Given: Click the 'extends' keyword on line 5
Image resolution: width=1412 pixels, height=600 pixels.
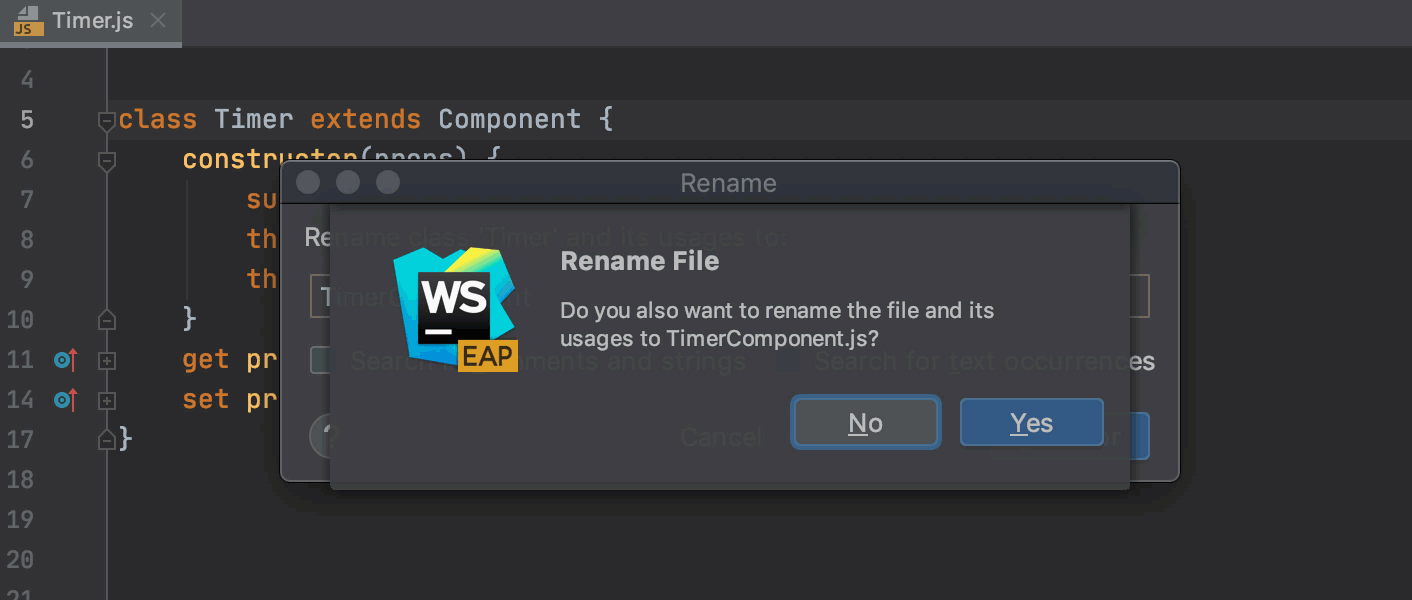Looking at the screenshot, I should [x=366, y=119].
